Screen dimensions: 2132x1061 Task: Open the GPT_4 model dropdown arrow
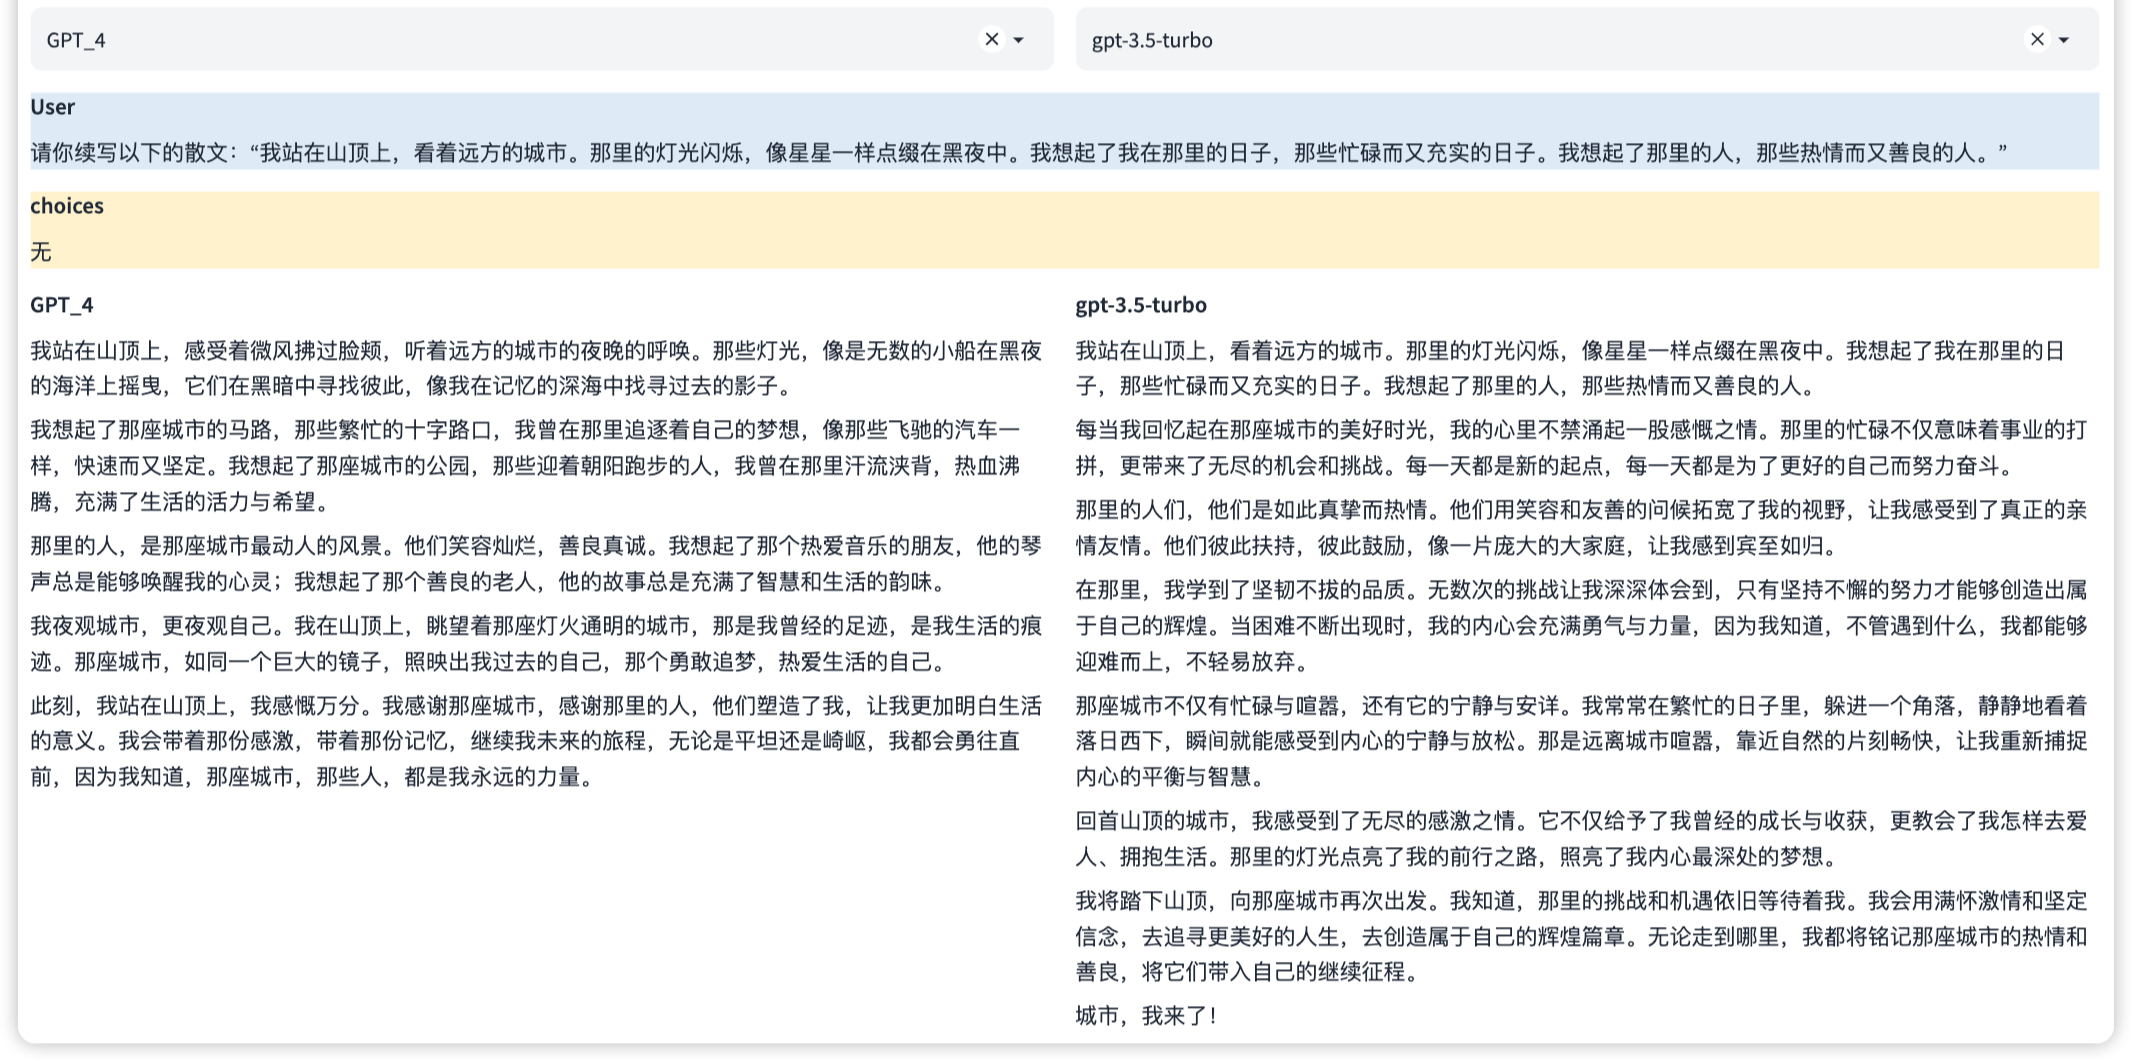[1019, 40]
